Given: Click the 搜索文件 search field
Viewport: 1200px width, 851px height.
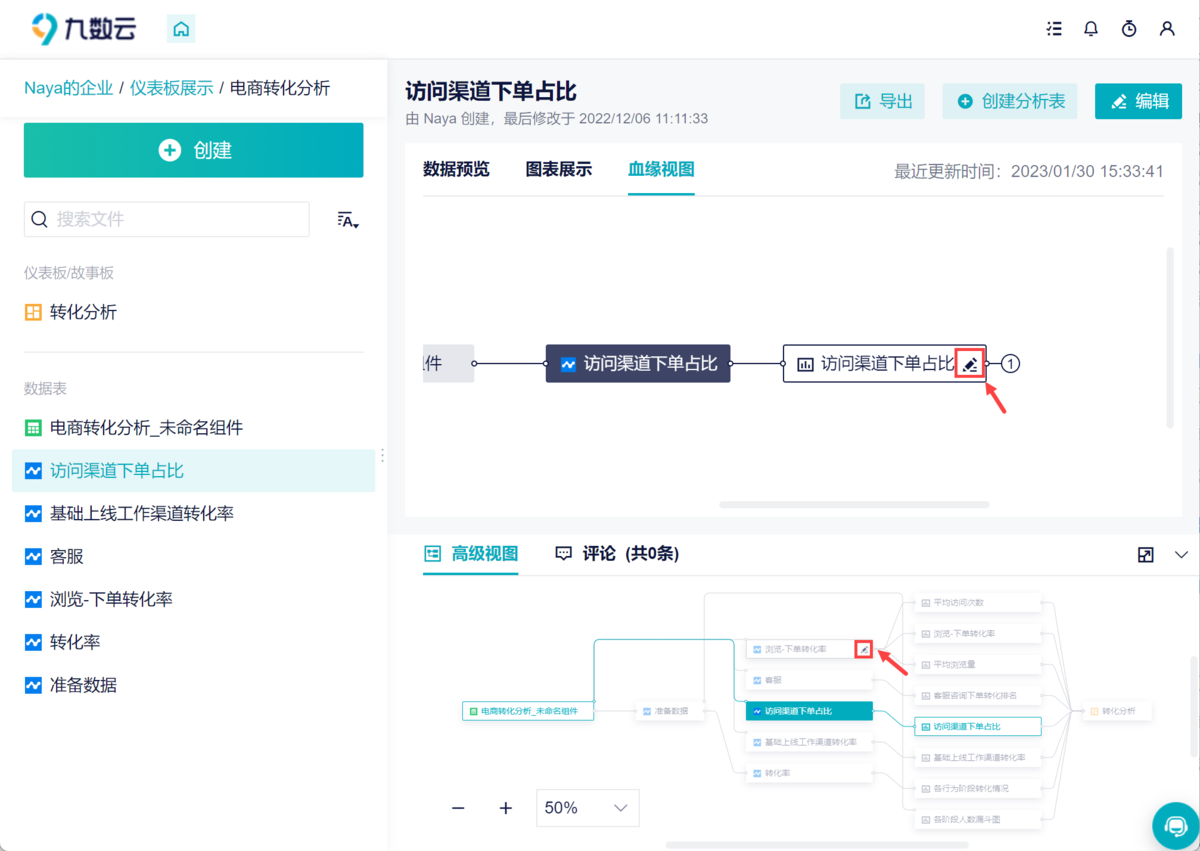Looking at the screenshot, I should 167,219.
